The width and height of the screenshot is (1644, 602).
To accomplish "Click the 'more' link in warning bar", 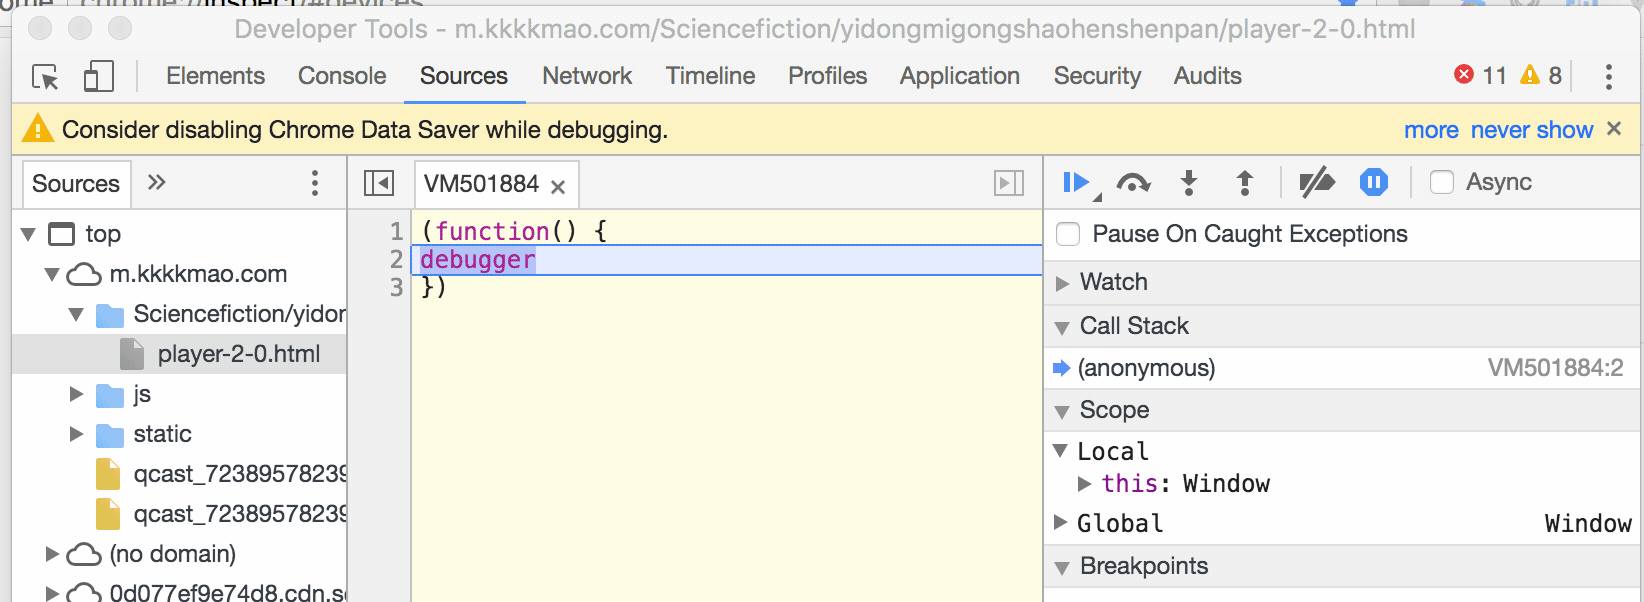I will pos(1431,130).
